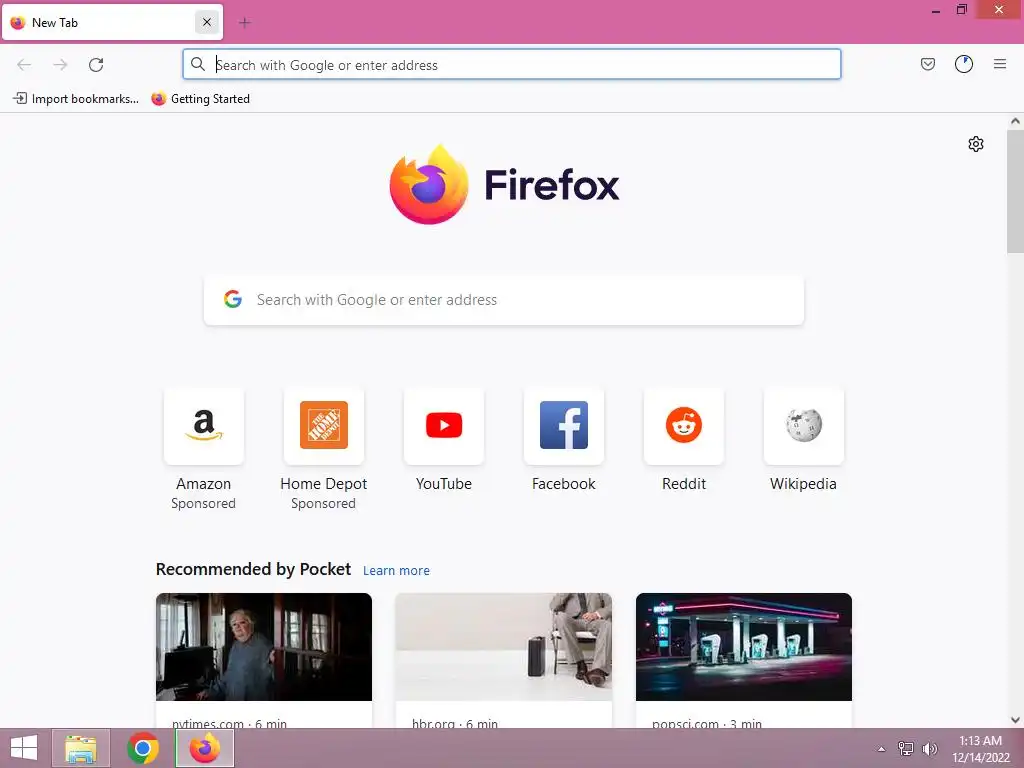
Task: Reload the current page
Action: (x=96, y=65)
